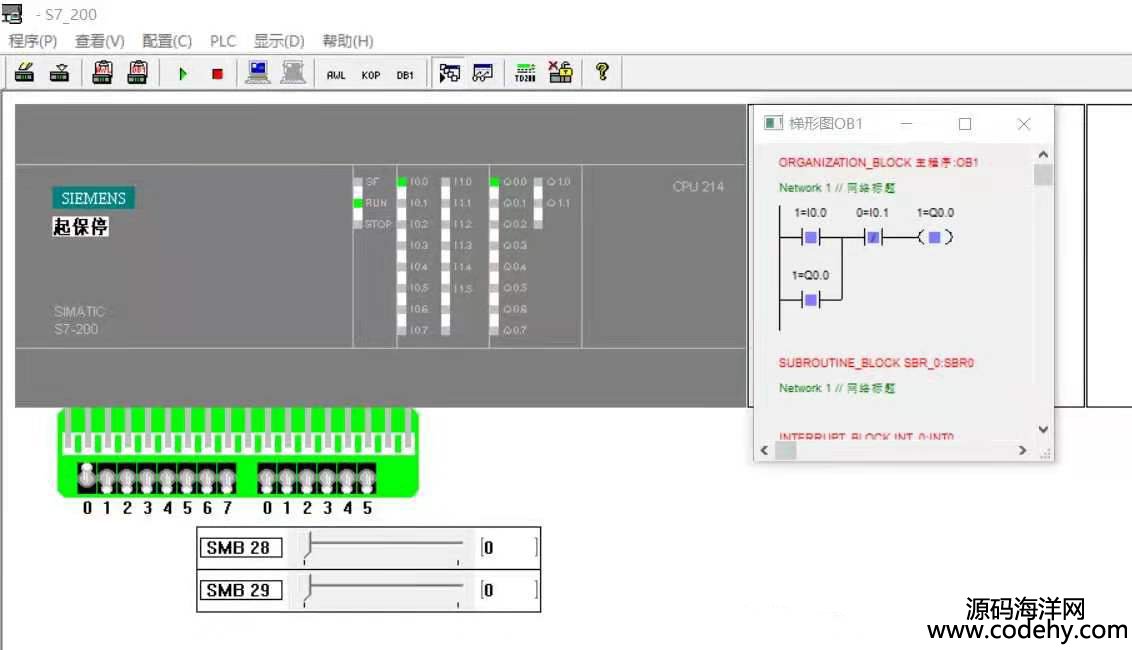This screenshot has height=650, width=1132.
Task: Click the I0.0 contact in the ladder diagram
Action: click(x=811, y=237)
